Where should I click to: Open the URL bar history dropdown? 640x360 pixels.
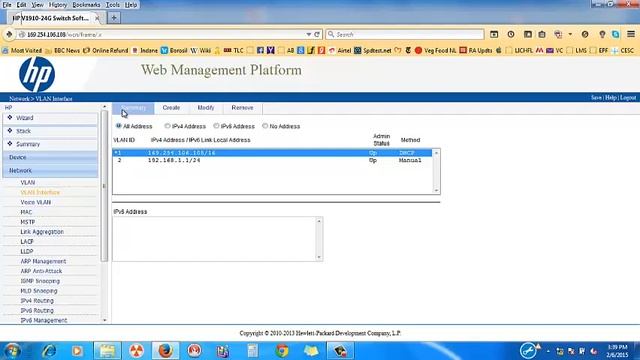click(309, 35)
